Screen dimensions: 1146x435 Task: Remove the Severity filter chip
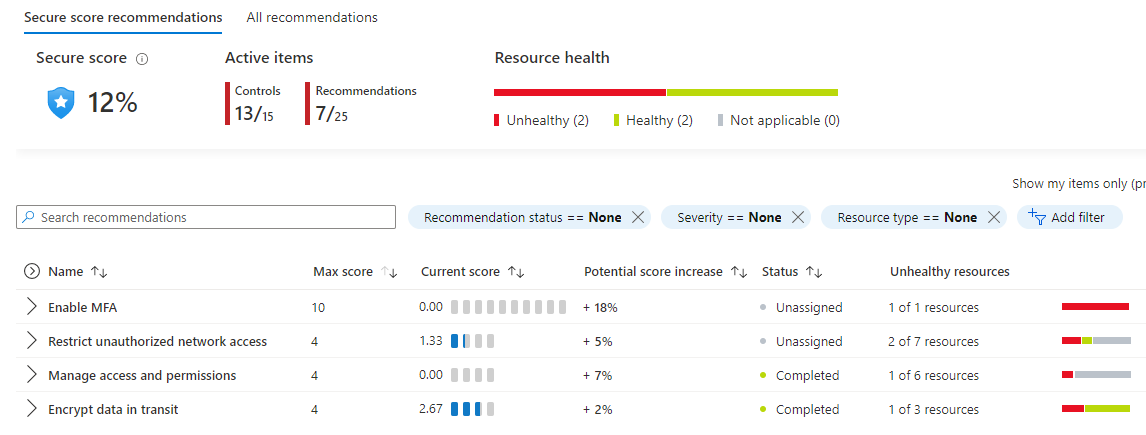coord(798,218)
